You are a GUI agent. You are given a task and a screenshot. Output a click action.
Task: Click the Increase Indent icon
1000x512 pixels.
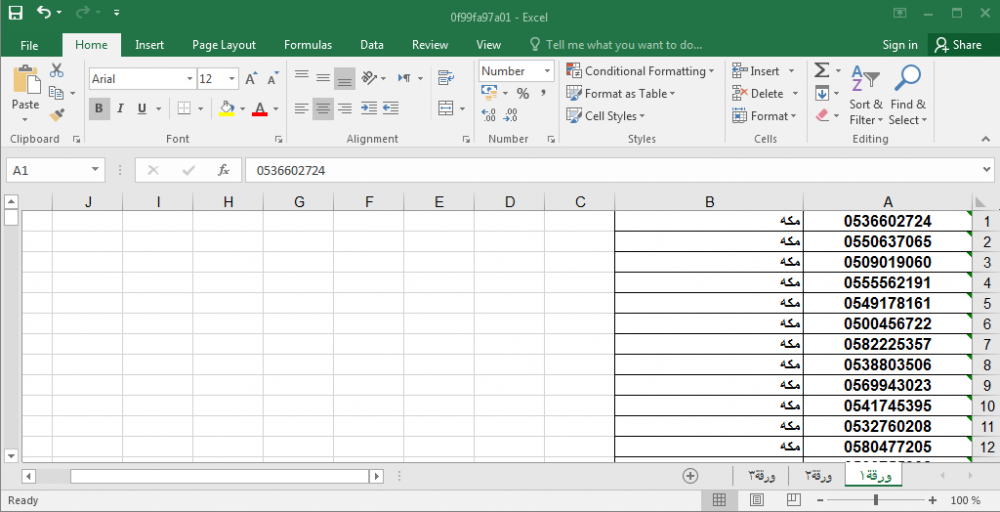(390, 108)
